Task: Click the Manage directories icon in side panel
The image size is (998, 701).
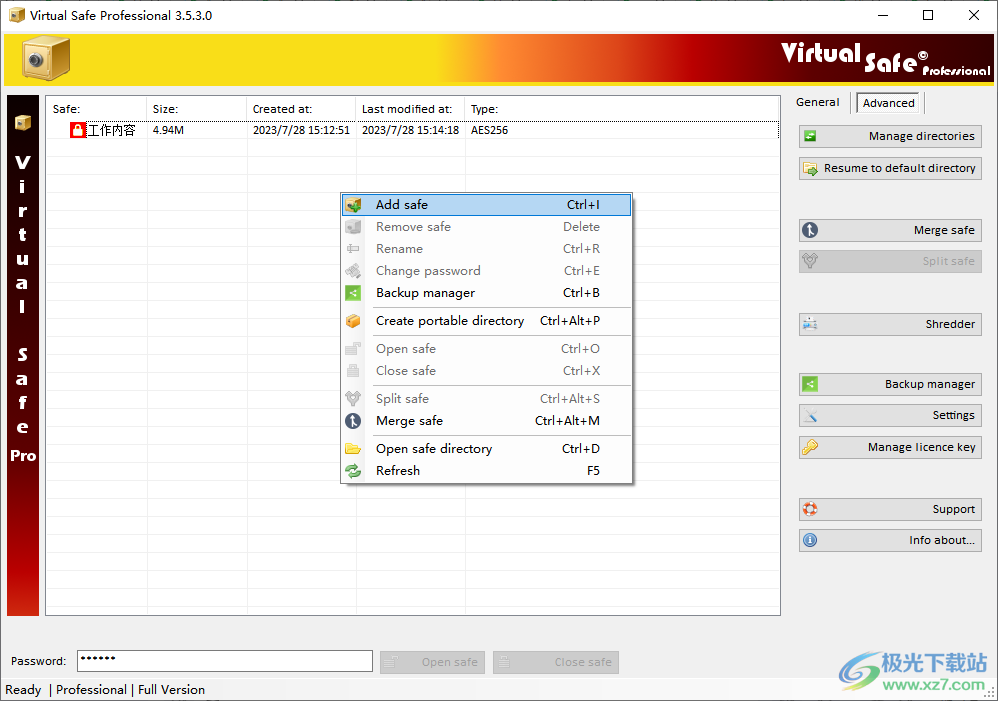Action: pyautogui.click(x=810, y=136)
